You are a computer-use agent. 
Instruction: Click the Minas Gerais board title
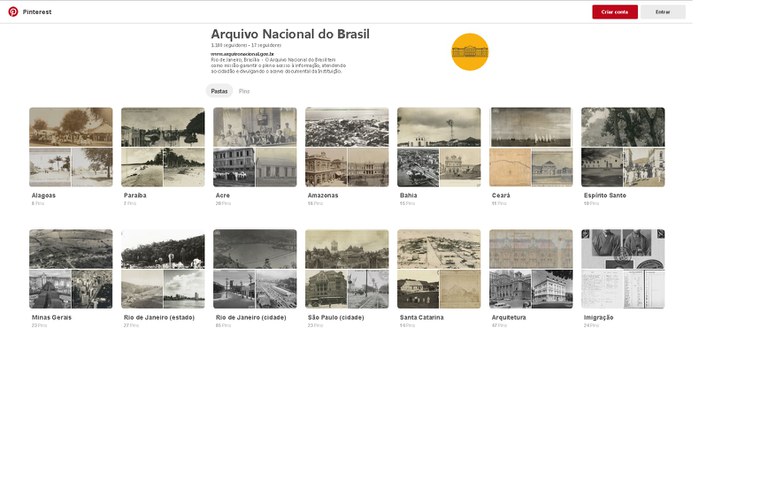(x=51, y=317)
